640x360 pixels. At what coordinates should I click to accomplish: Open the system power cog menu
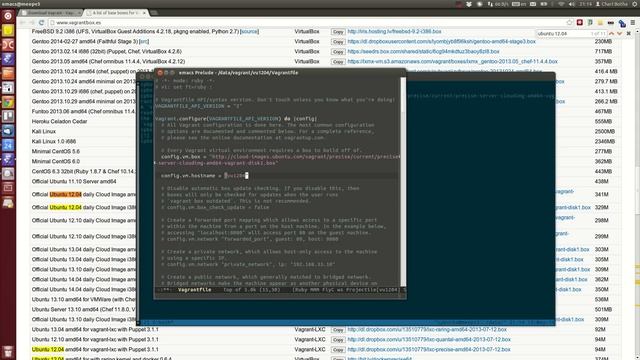(x=635, y=4)
